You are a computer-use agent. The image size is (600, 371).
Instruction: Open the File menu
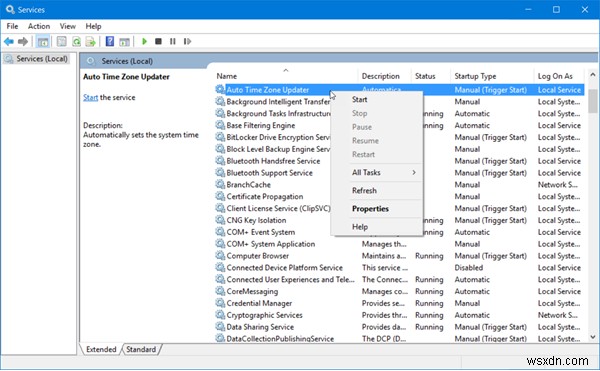point(12,26)
